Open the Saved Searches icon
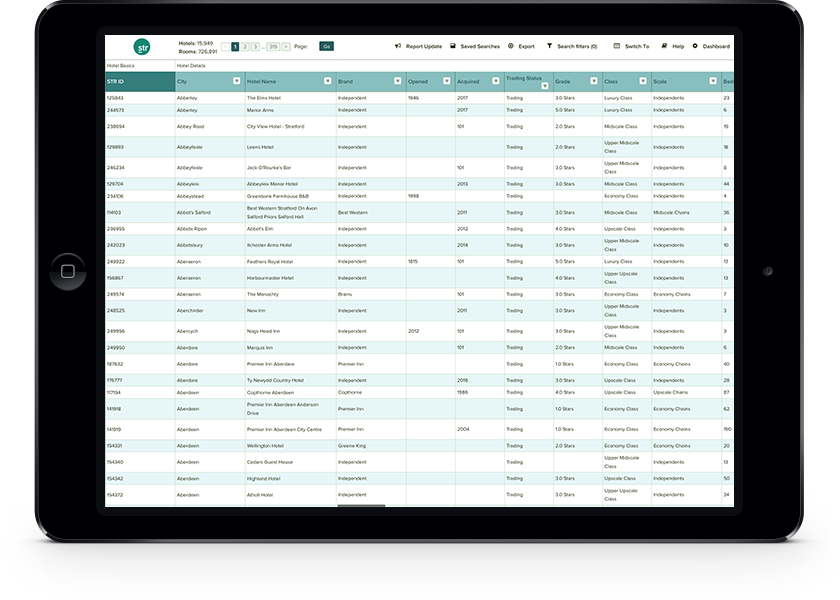Image resolution: width=840 pixels, height=600 pixels. coord(452,46)
